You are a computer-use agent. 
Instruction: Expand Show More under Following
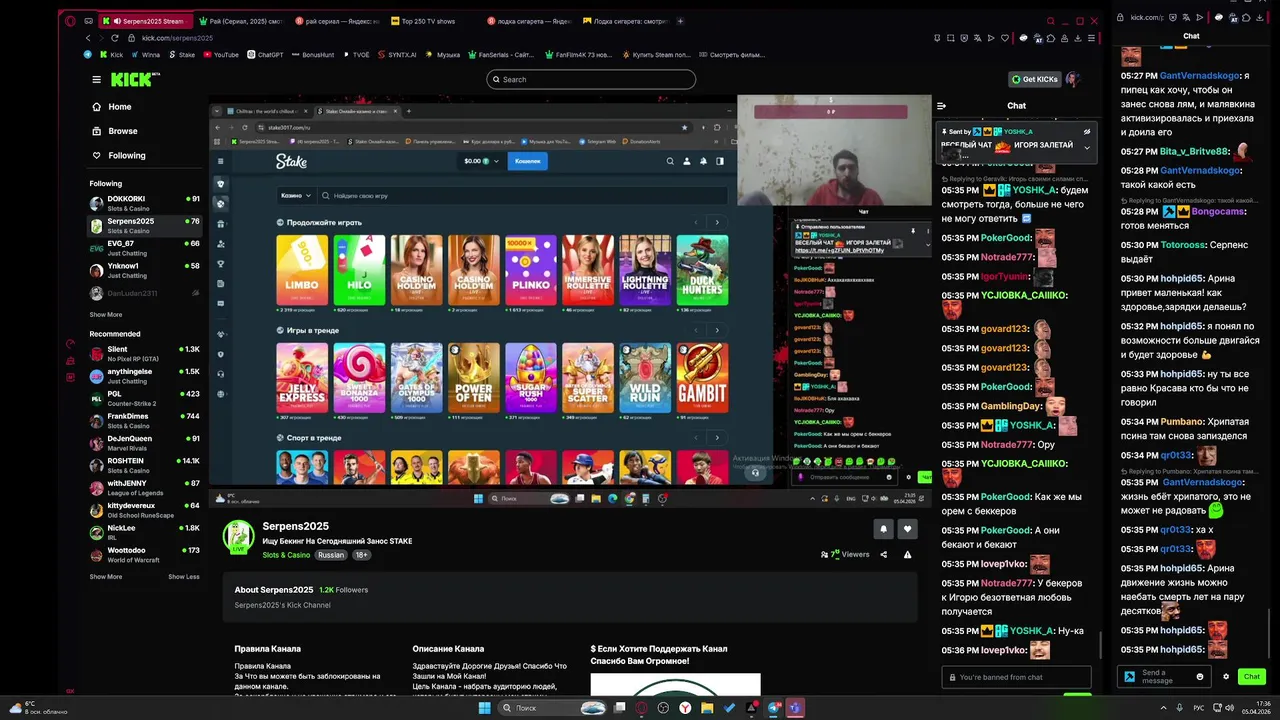point(105,315)
